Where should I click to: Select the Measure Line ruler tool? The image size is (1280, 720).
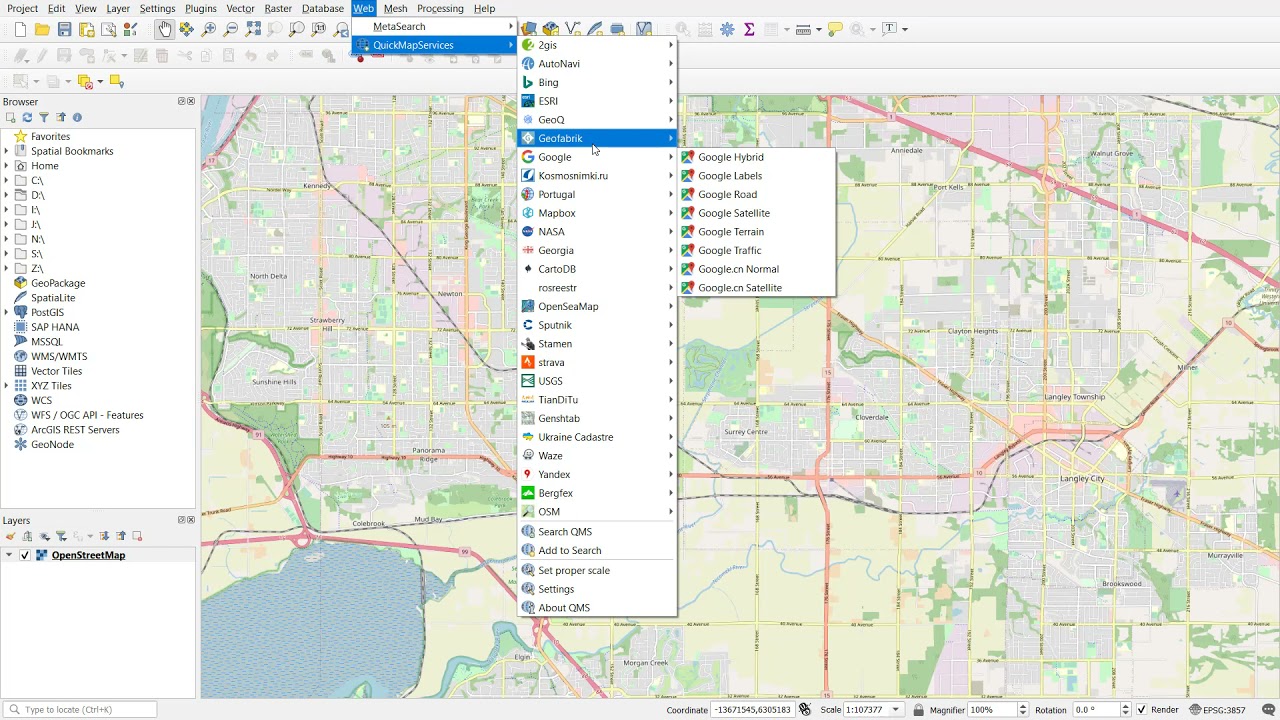[x=802, y=29]
